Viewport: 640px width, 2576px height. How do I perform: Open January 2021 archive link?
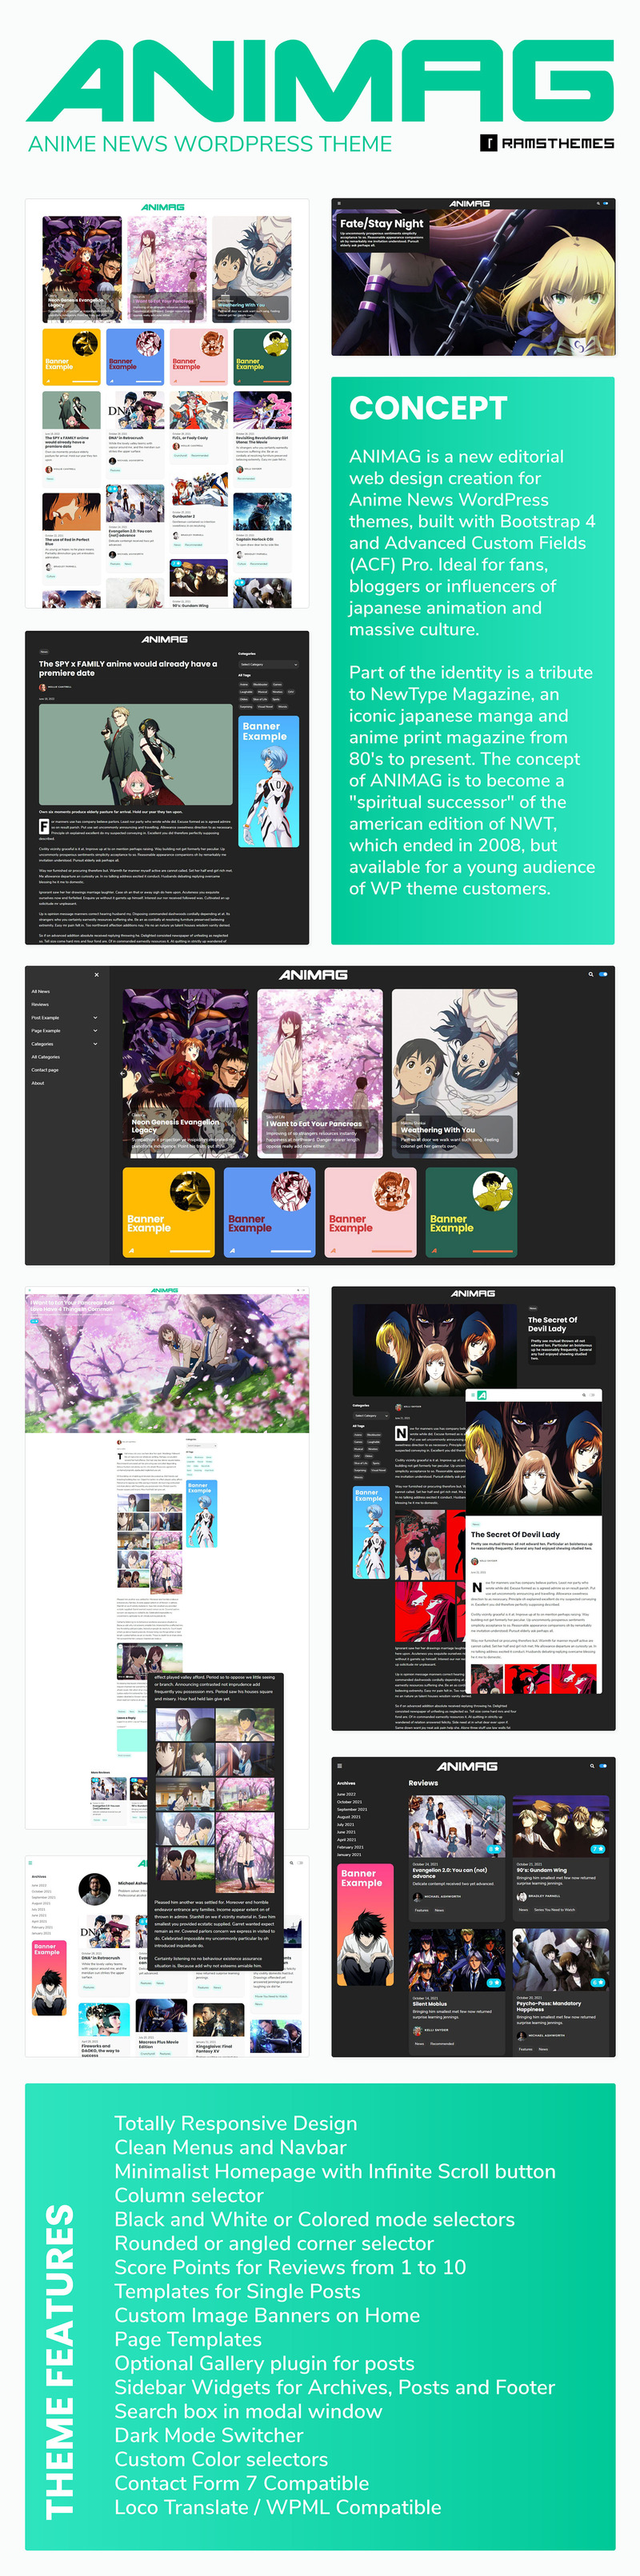pos(350,1854)
